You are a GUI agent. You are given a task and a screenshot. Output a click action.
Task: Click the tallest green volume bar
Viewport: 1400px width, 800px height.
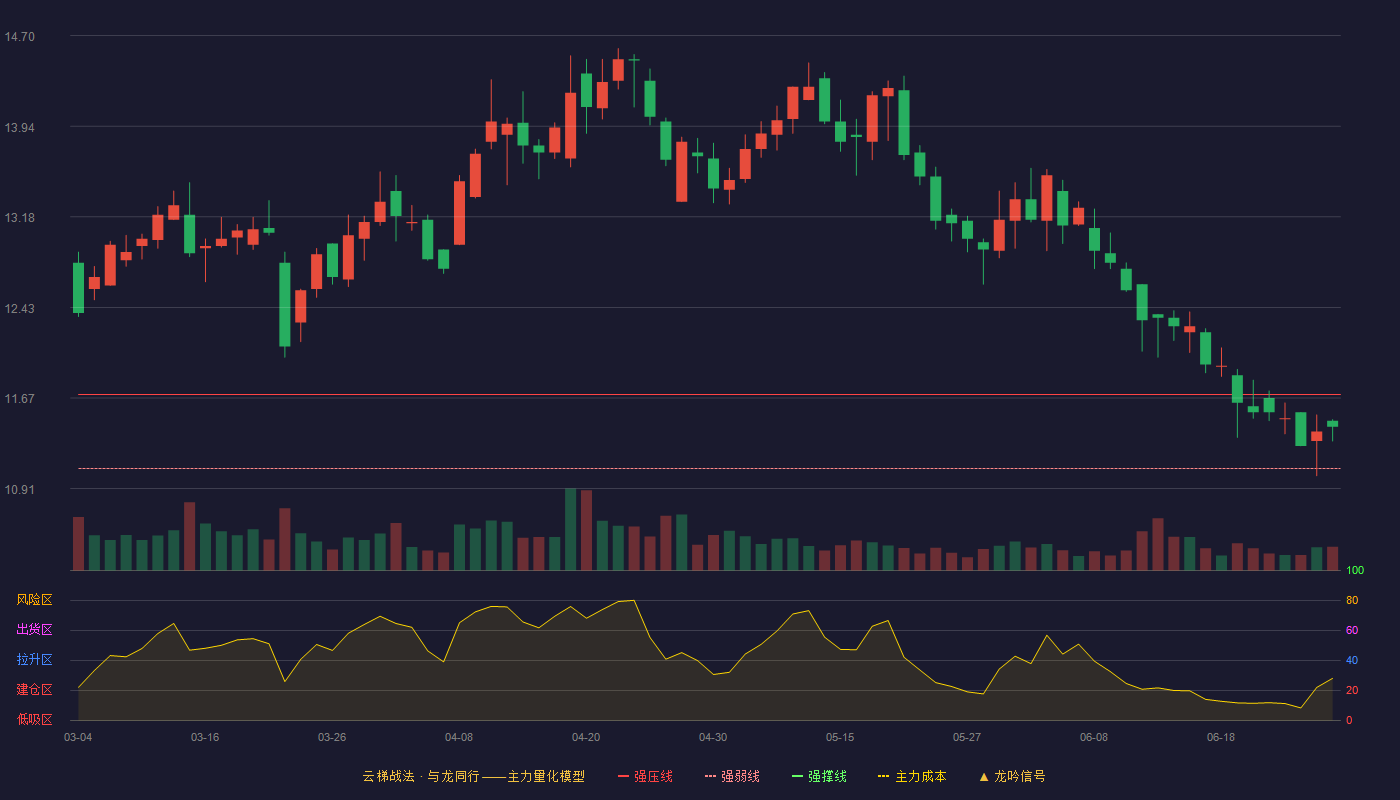pos(570,529)
